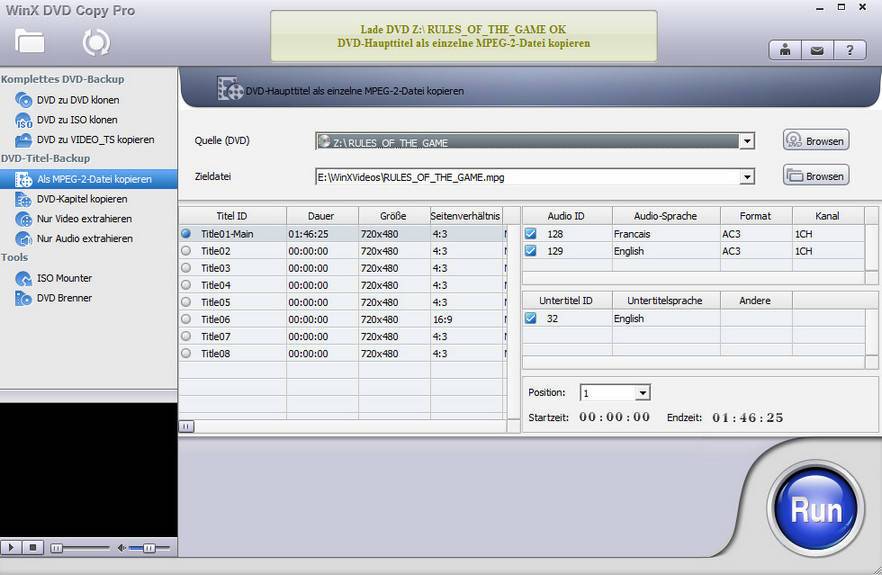
Task: Select Title04 radio button
Action: [186, 285]
